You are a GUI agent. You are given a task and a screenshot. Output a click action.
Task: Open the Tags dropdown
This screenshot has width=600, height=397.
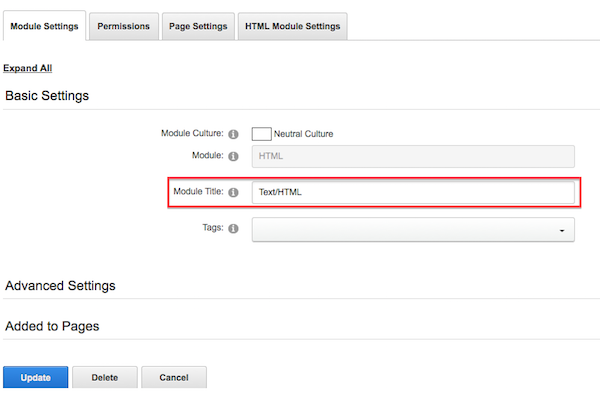tap(413, 229)
